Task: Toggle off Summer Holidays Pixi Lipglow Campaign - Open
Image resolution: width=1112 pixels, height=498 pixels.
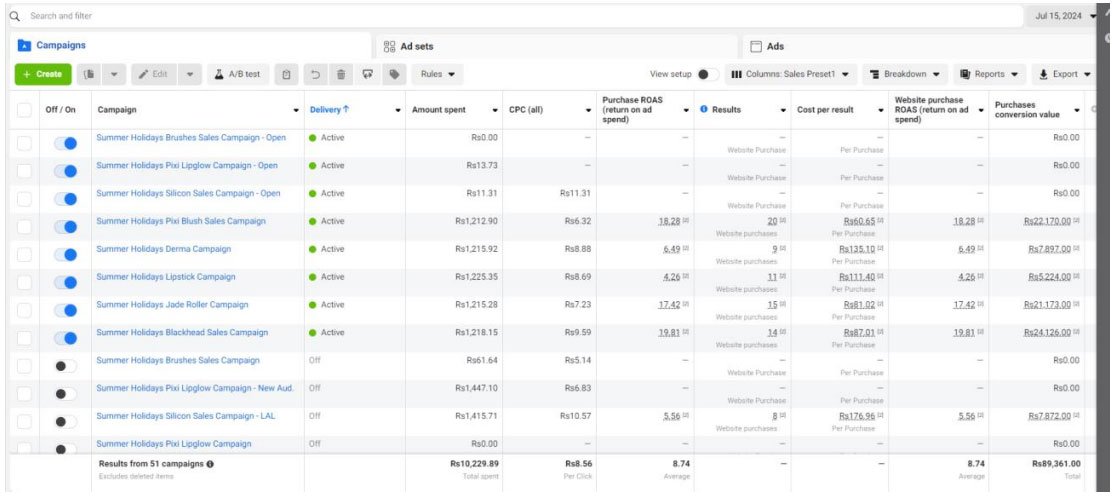Action: (65, 171)
